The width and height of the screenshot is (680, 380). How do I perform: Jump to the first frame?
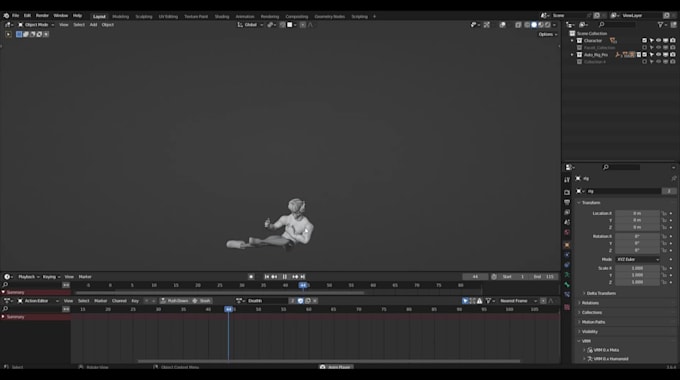267,277
